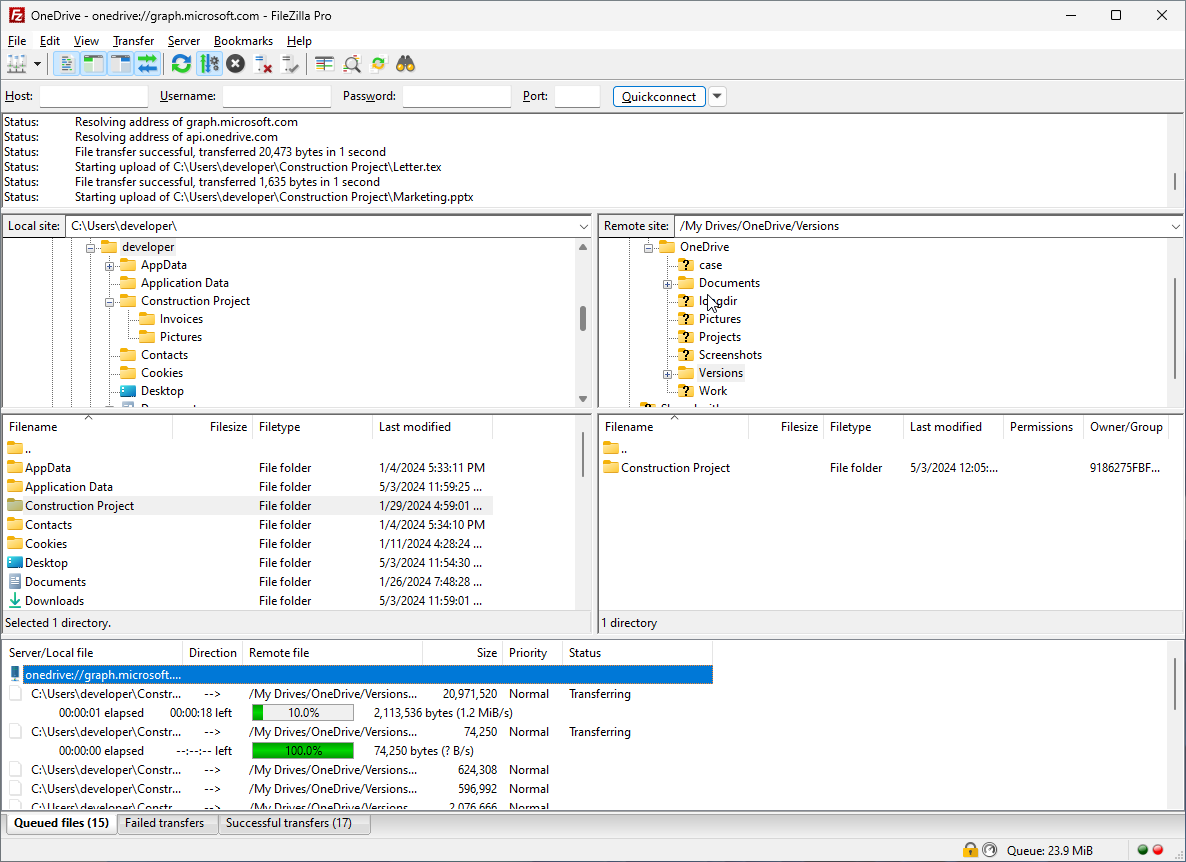Image resolution: width=1186 pixels, height=862 pixels.
Task: Click the 10.0% upload progress bar
Action: click(303, 712)
